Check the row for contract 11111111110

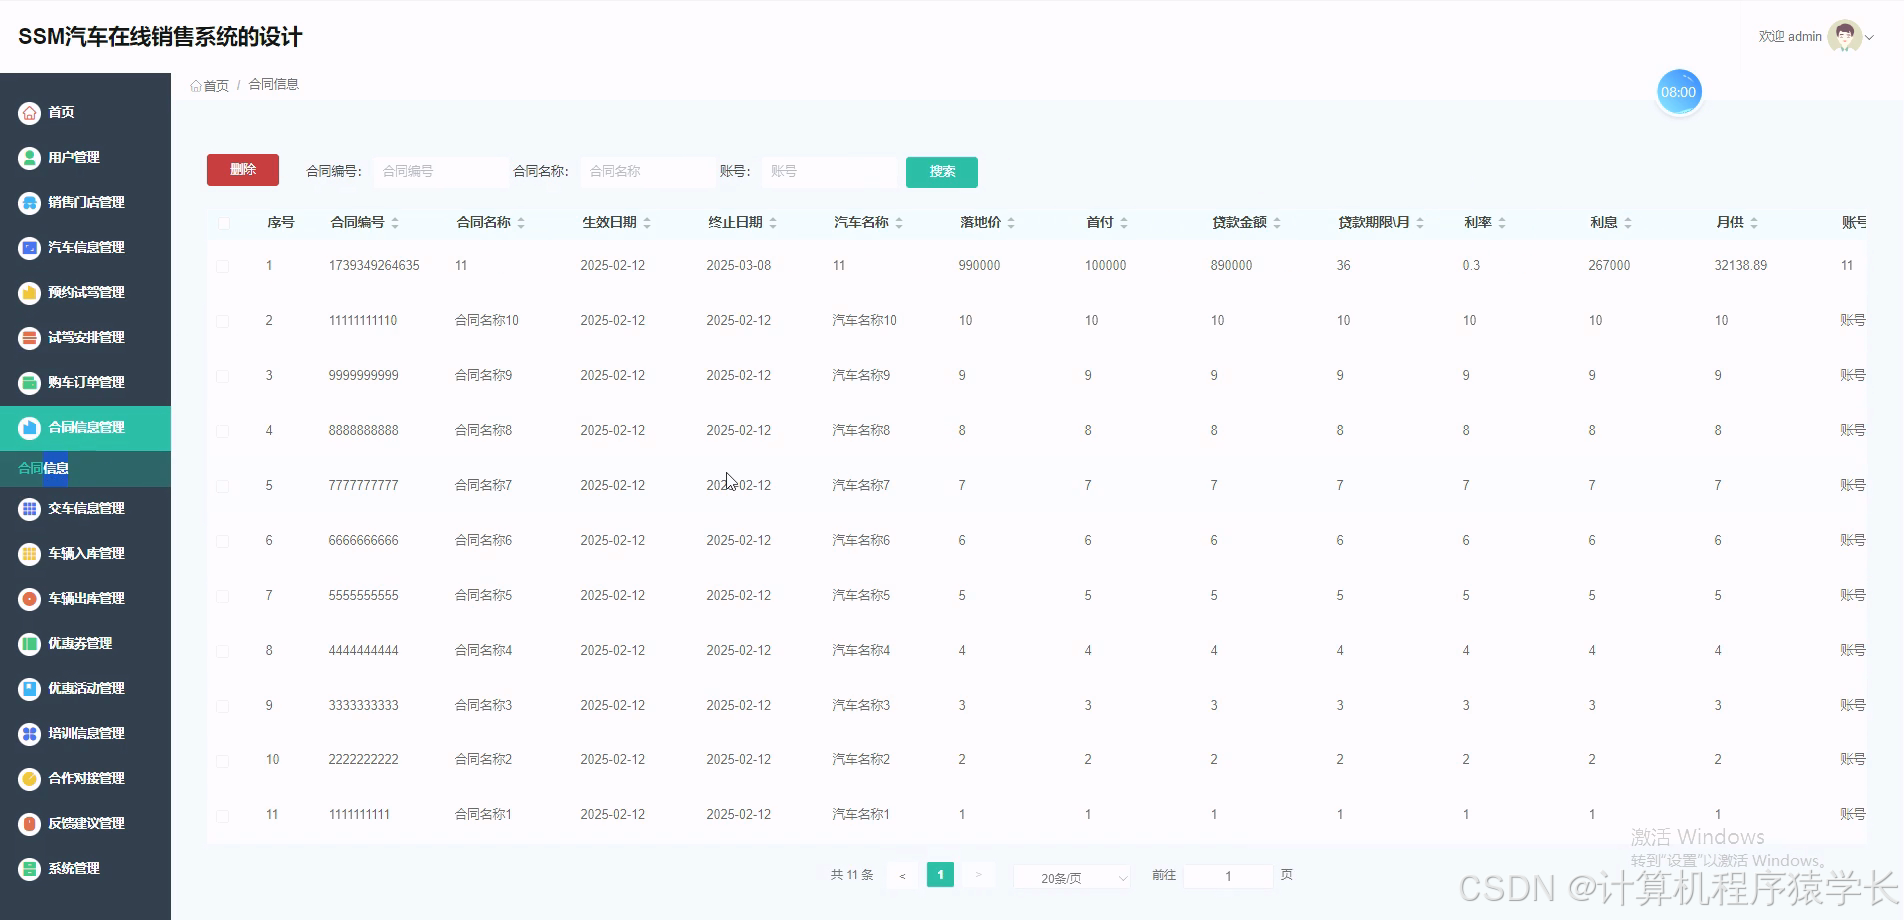(223, 322)
